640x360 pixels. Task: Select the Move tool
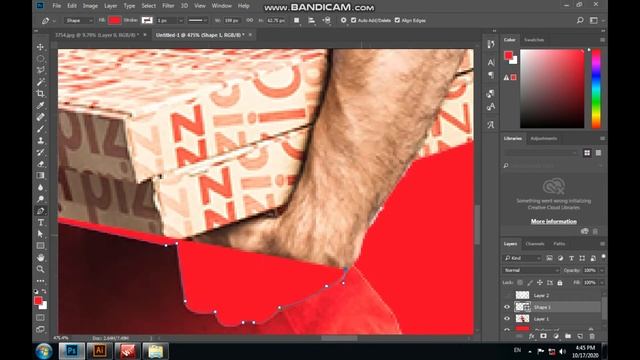point(40,47)
